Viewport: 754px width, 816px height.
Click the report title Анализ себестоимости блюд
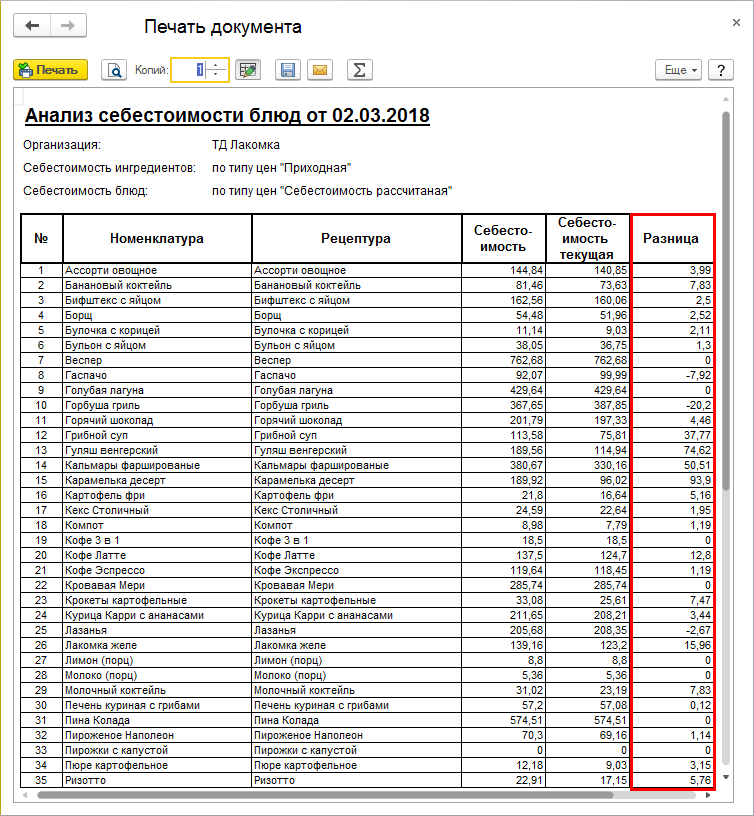tap(227, 116)
